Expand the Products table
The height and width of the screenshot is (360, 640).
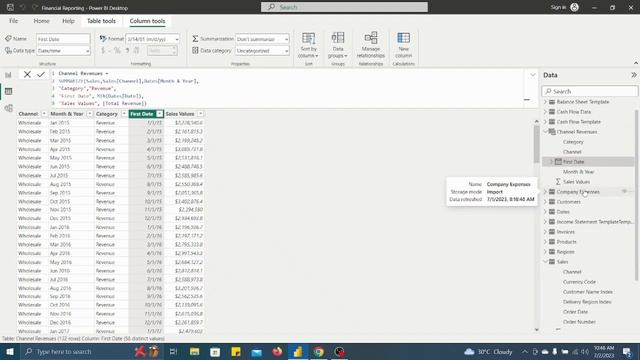[545, 242]
